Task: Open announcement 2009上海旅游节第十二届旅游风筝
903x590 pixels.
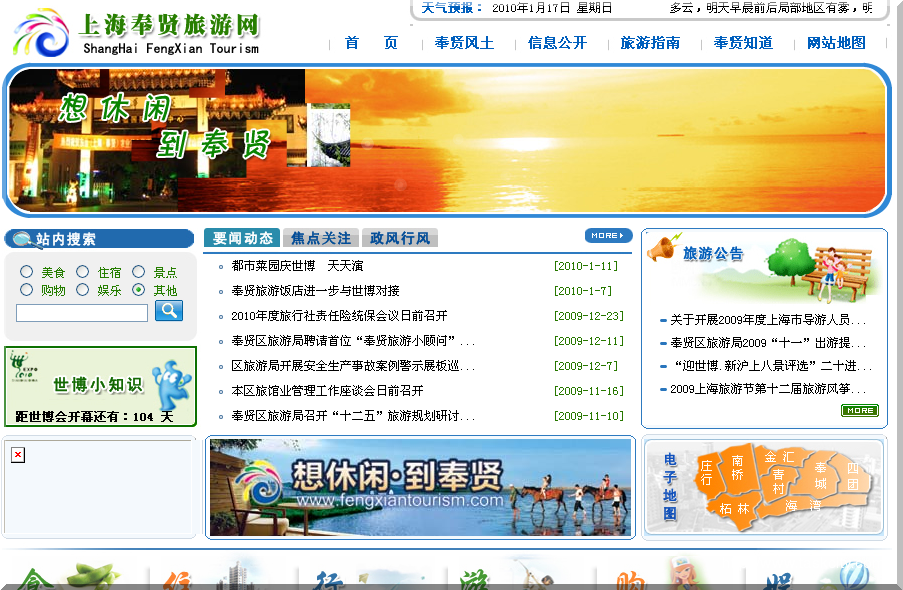Action: 767,389
